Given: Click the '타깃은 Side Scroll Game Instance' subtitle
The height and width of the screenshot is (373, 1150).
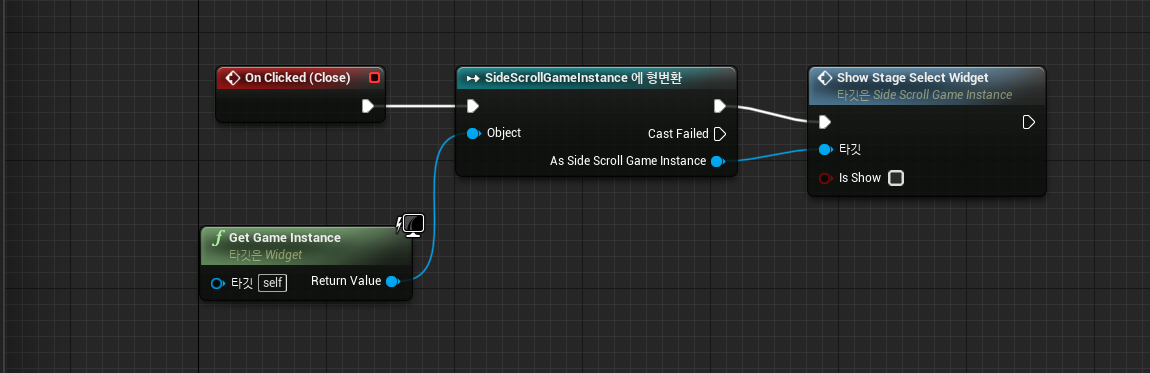Looking at the screenshot, I should (924, 95).
